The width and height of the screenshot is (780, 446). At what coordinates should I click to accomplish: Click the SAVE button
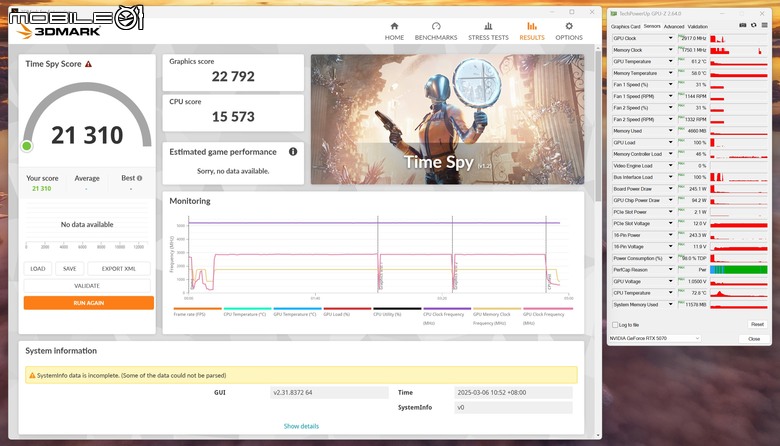(x=70, y=268)
